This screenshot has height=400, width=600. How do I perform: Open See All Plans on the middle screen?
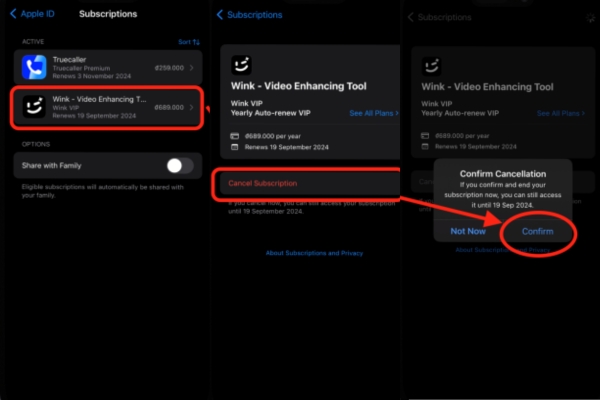pos(374,114)
